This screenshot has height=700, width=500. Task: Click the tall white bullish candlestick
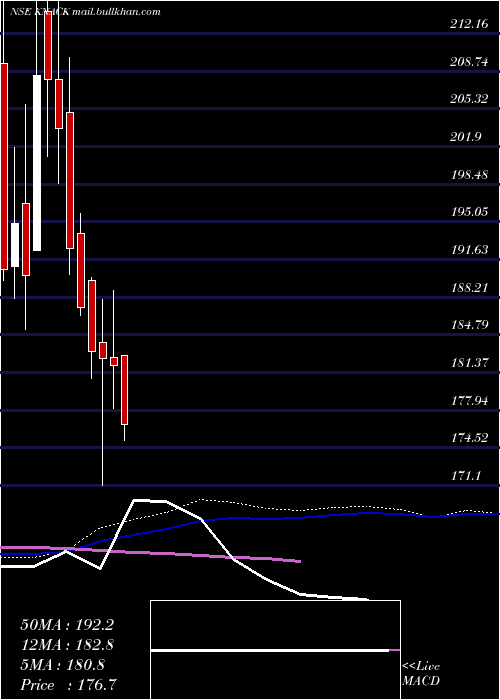37,163
